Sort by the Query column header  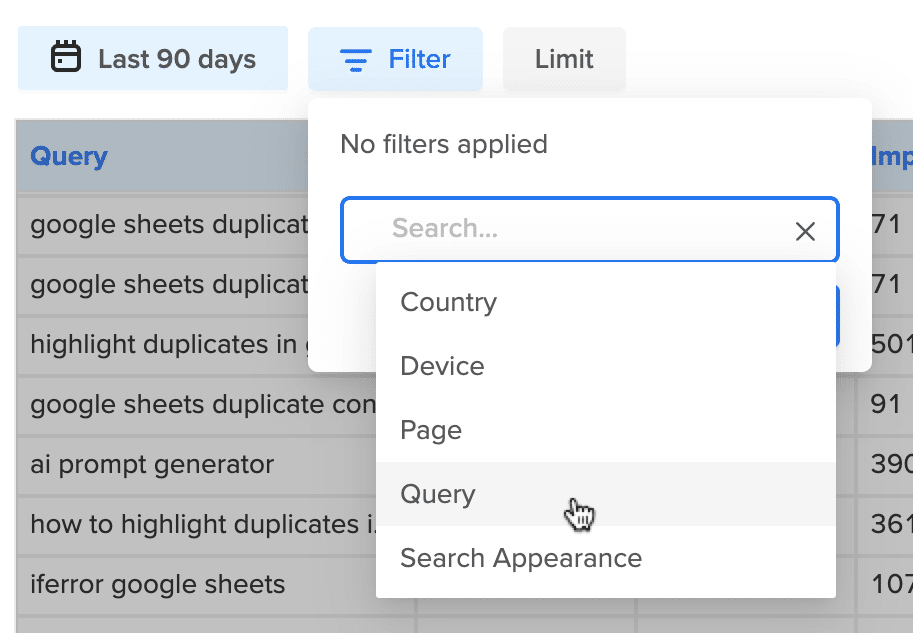69,156
